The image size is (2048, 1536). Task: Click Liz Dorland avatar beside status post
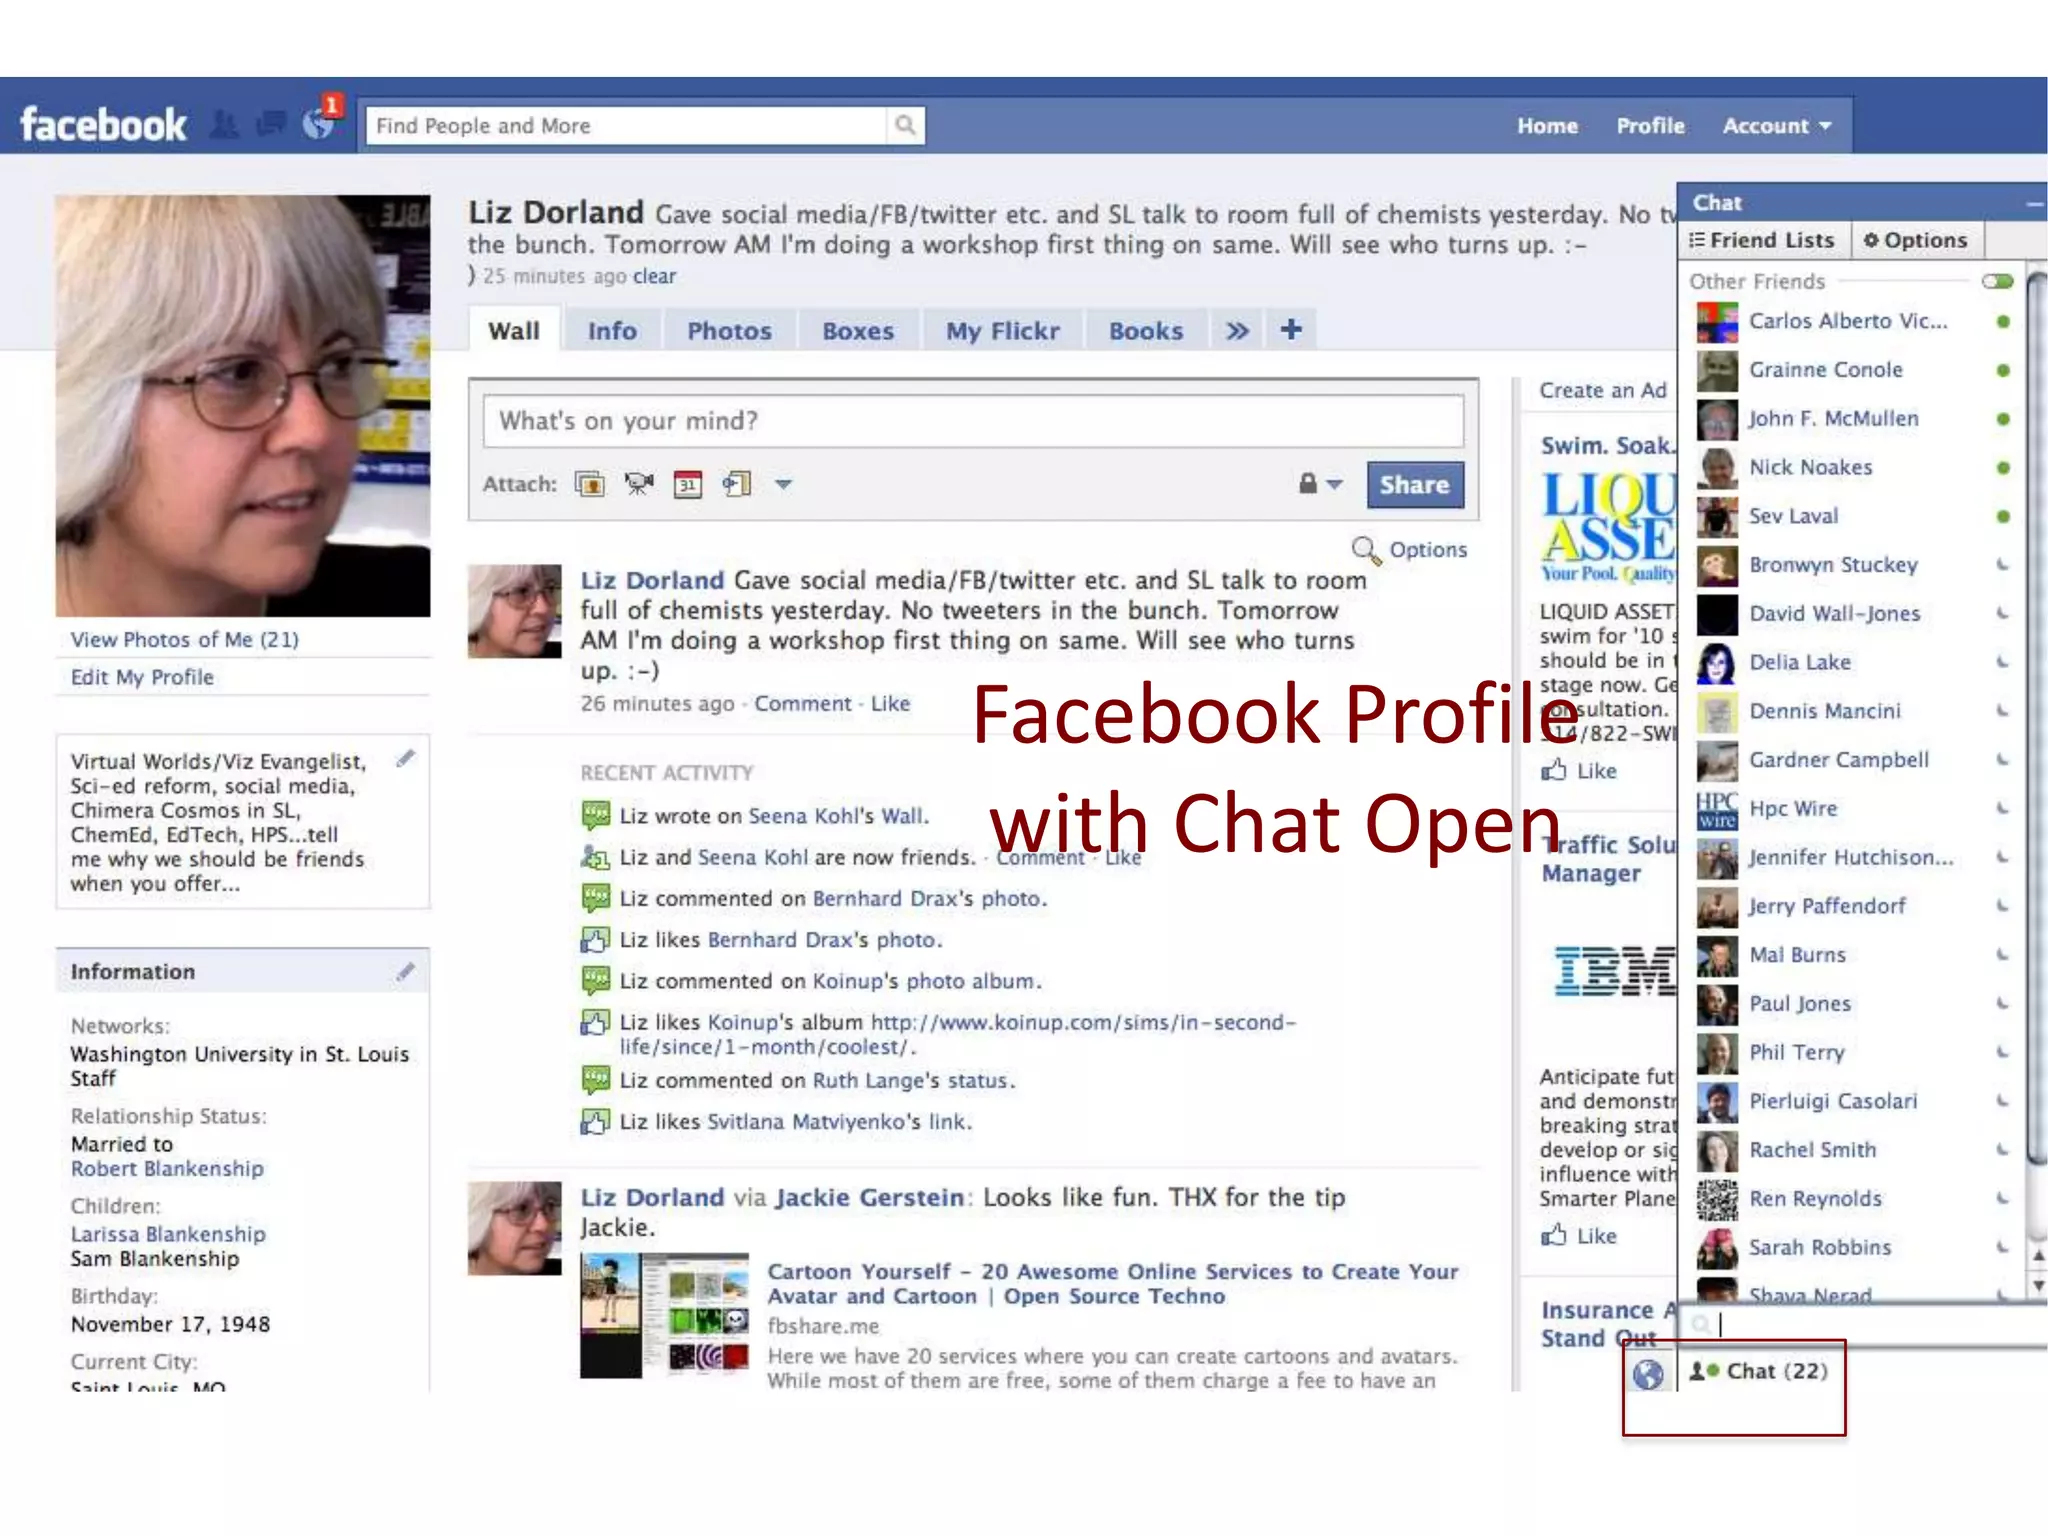(515, 611)
